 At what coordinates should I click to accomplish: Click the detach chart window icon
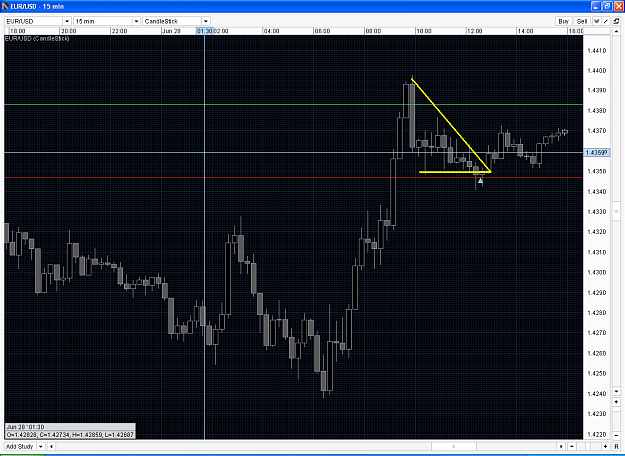pos(616,21)
